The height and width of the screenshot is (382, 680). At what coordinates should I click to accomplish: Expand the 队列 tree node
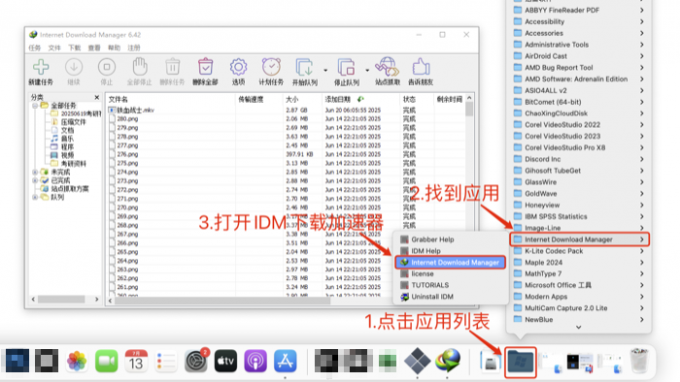click(x=35, y=197)
